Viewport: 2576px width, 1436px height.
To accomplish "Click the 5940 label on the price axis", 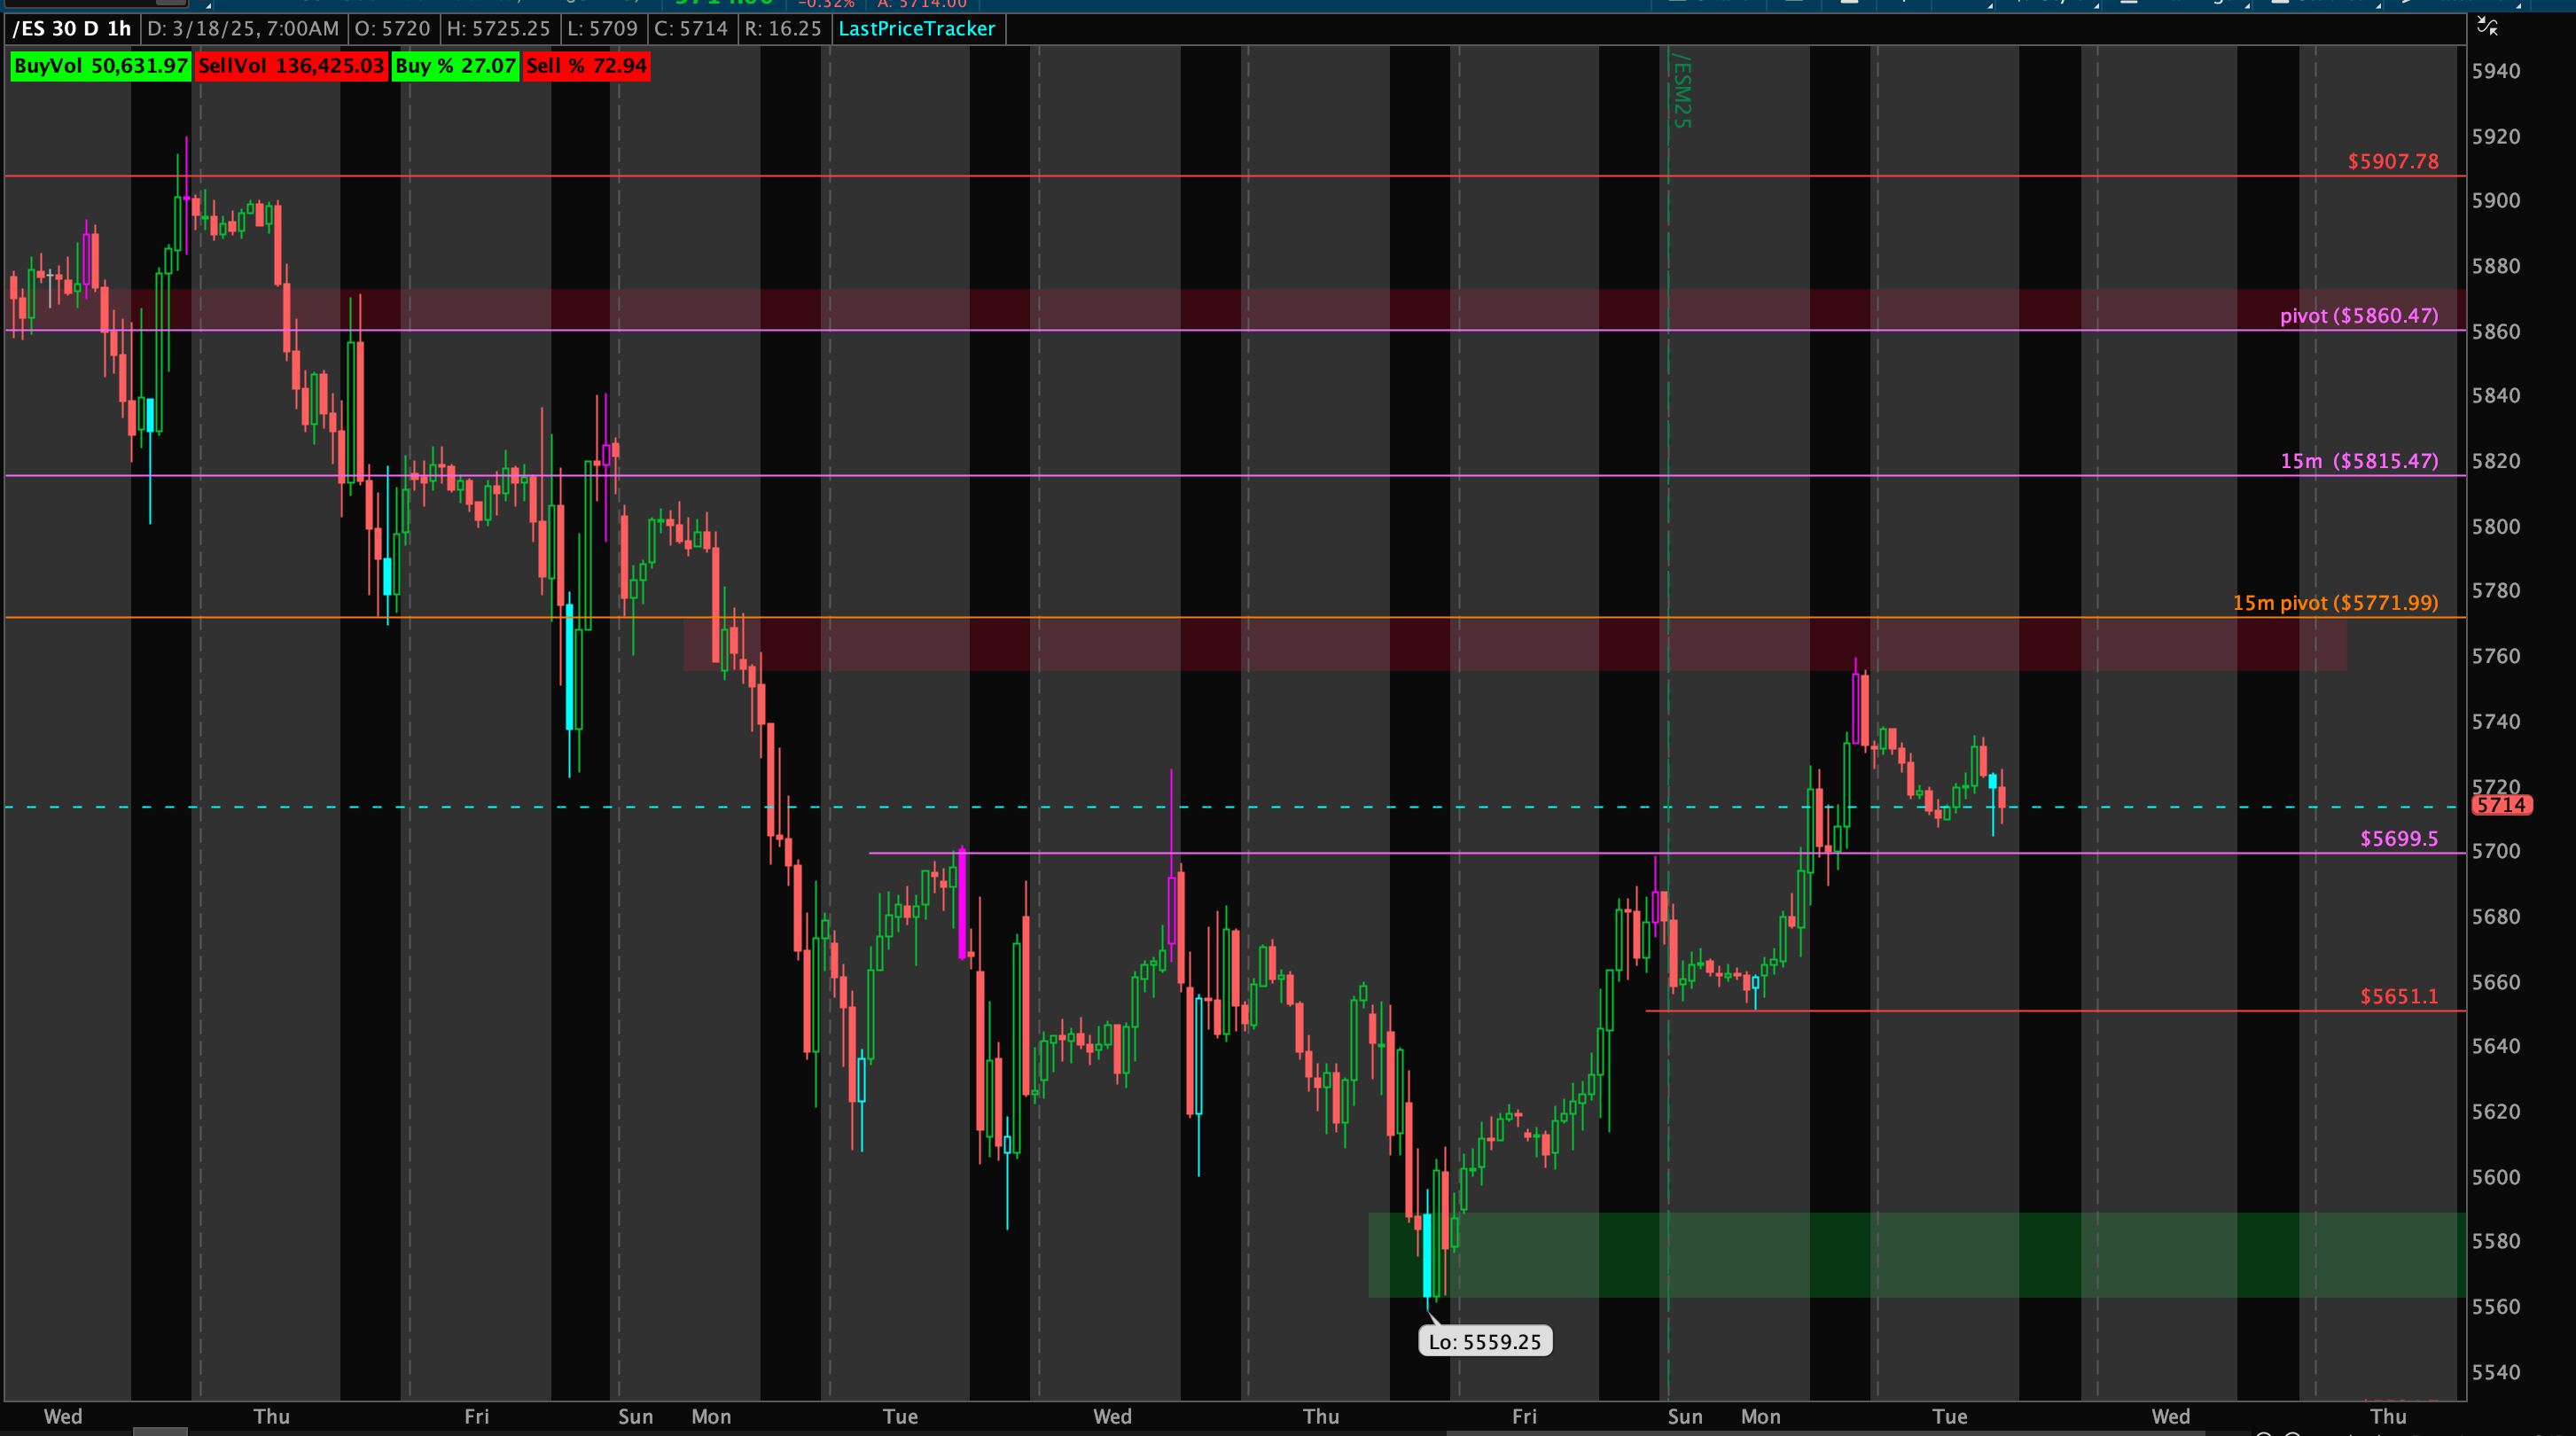I will (2495, 71).
